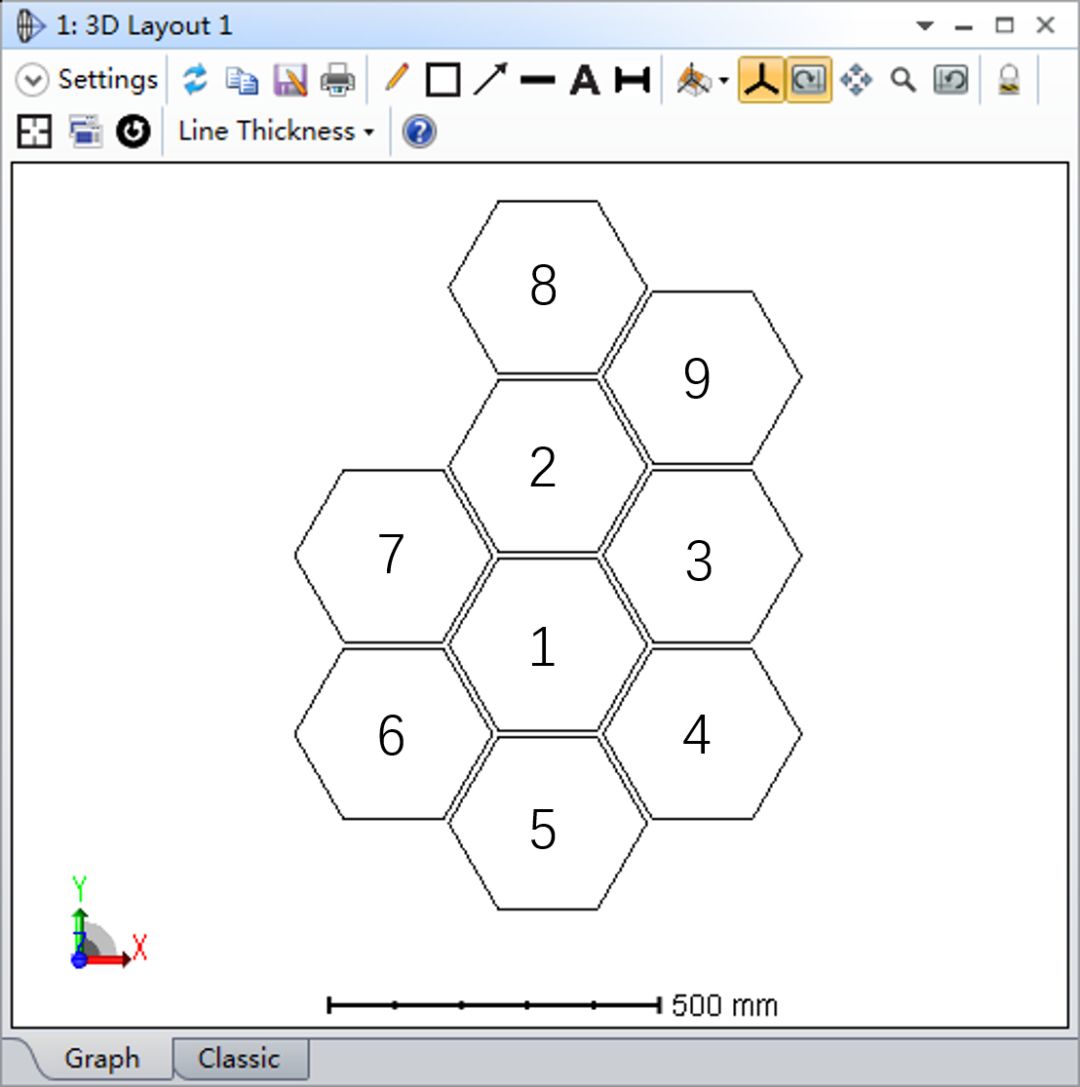Click the Save As image icon
Viewport: 1080px width, 1087px height.
pos(290,80)
